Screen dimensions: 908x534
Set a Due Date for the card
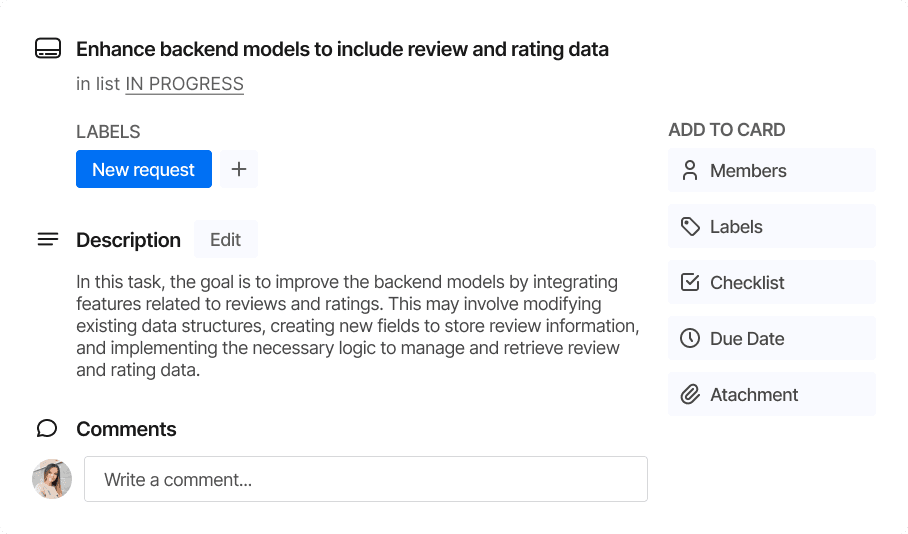[771, 339]
